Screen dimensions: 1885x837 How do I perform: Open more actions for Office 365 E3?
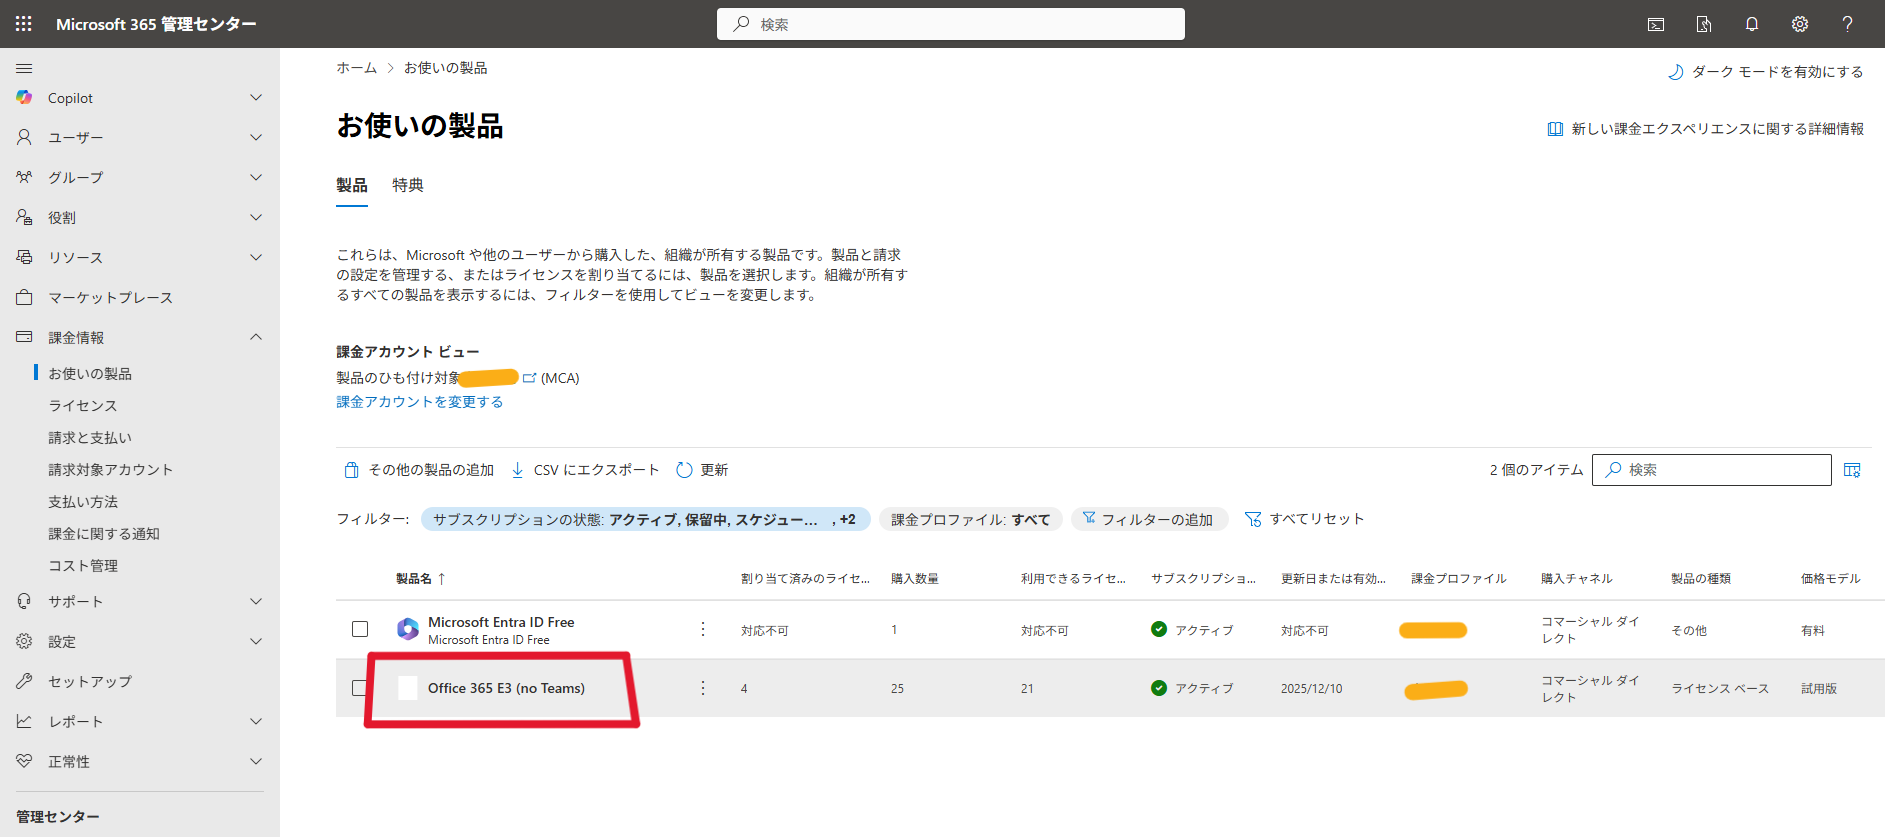click(703, 688)
